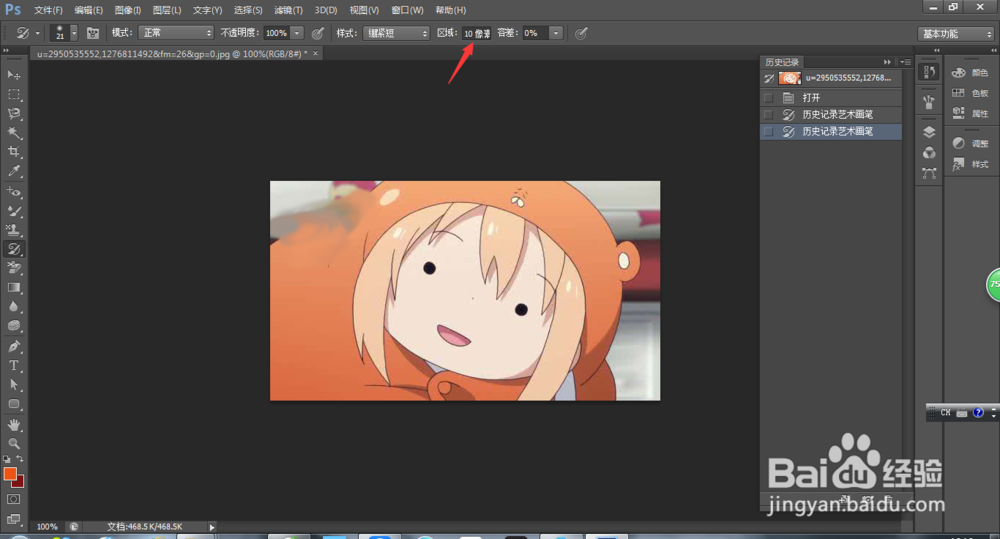Viewport: 1000px width, 539px height.
Task: Open the 属性 properties panel
Action: (x=971, y=114)
